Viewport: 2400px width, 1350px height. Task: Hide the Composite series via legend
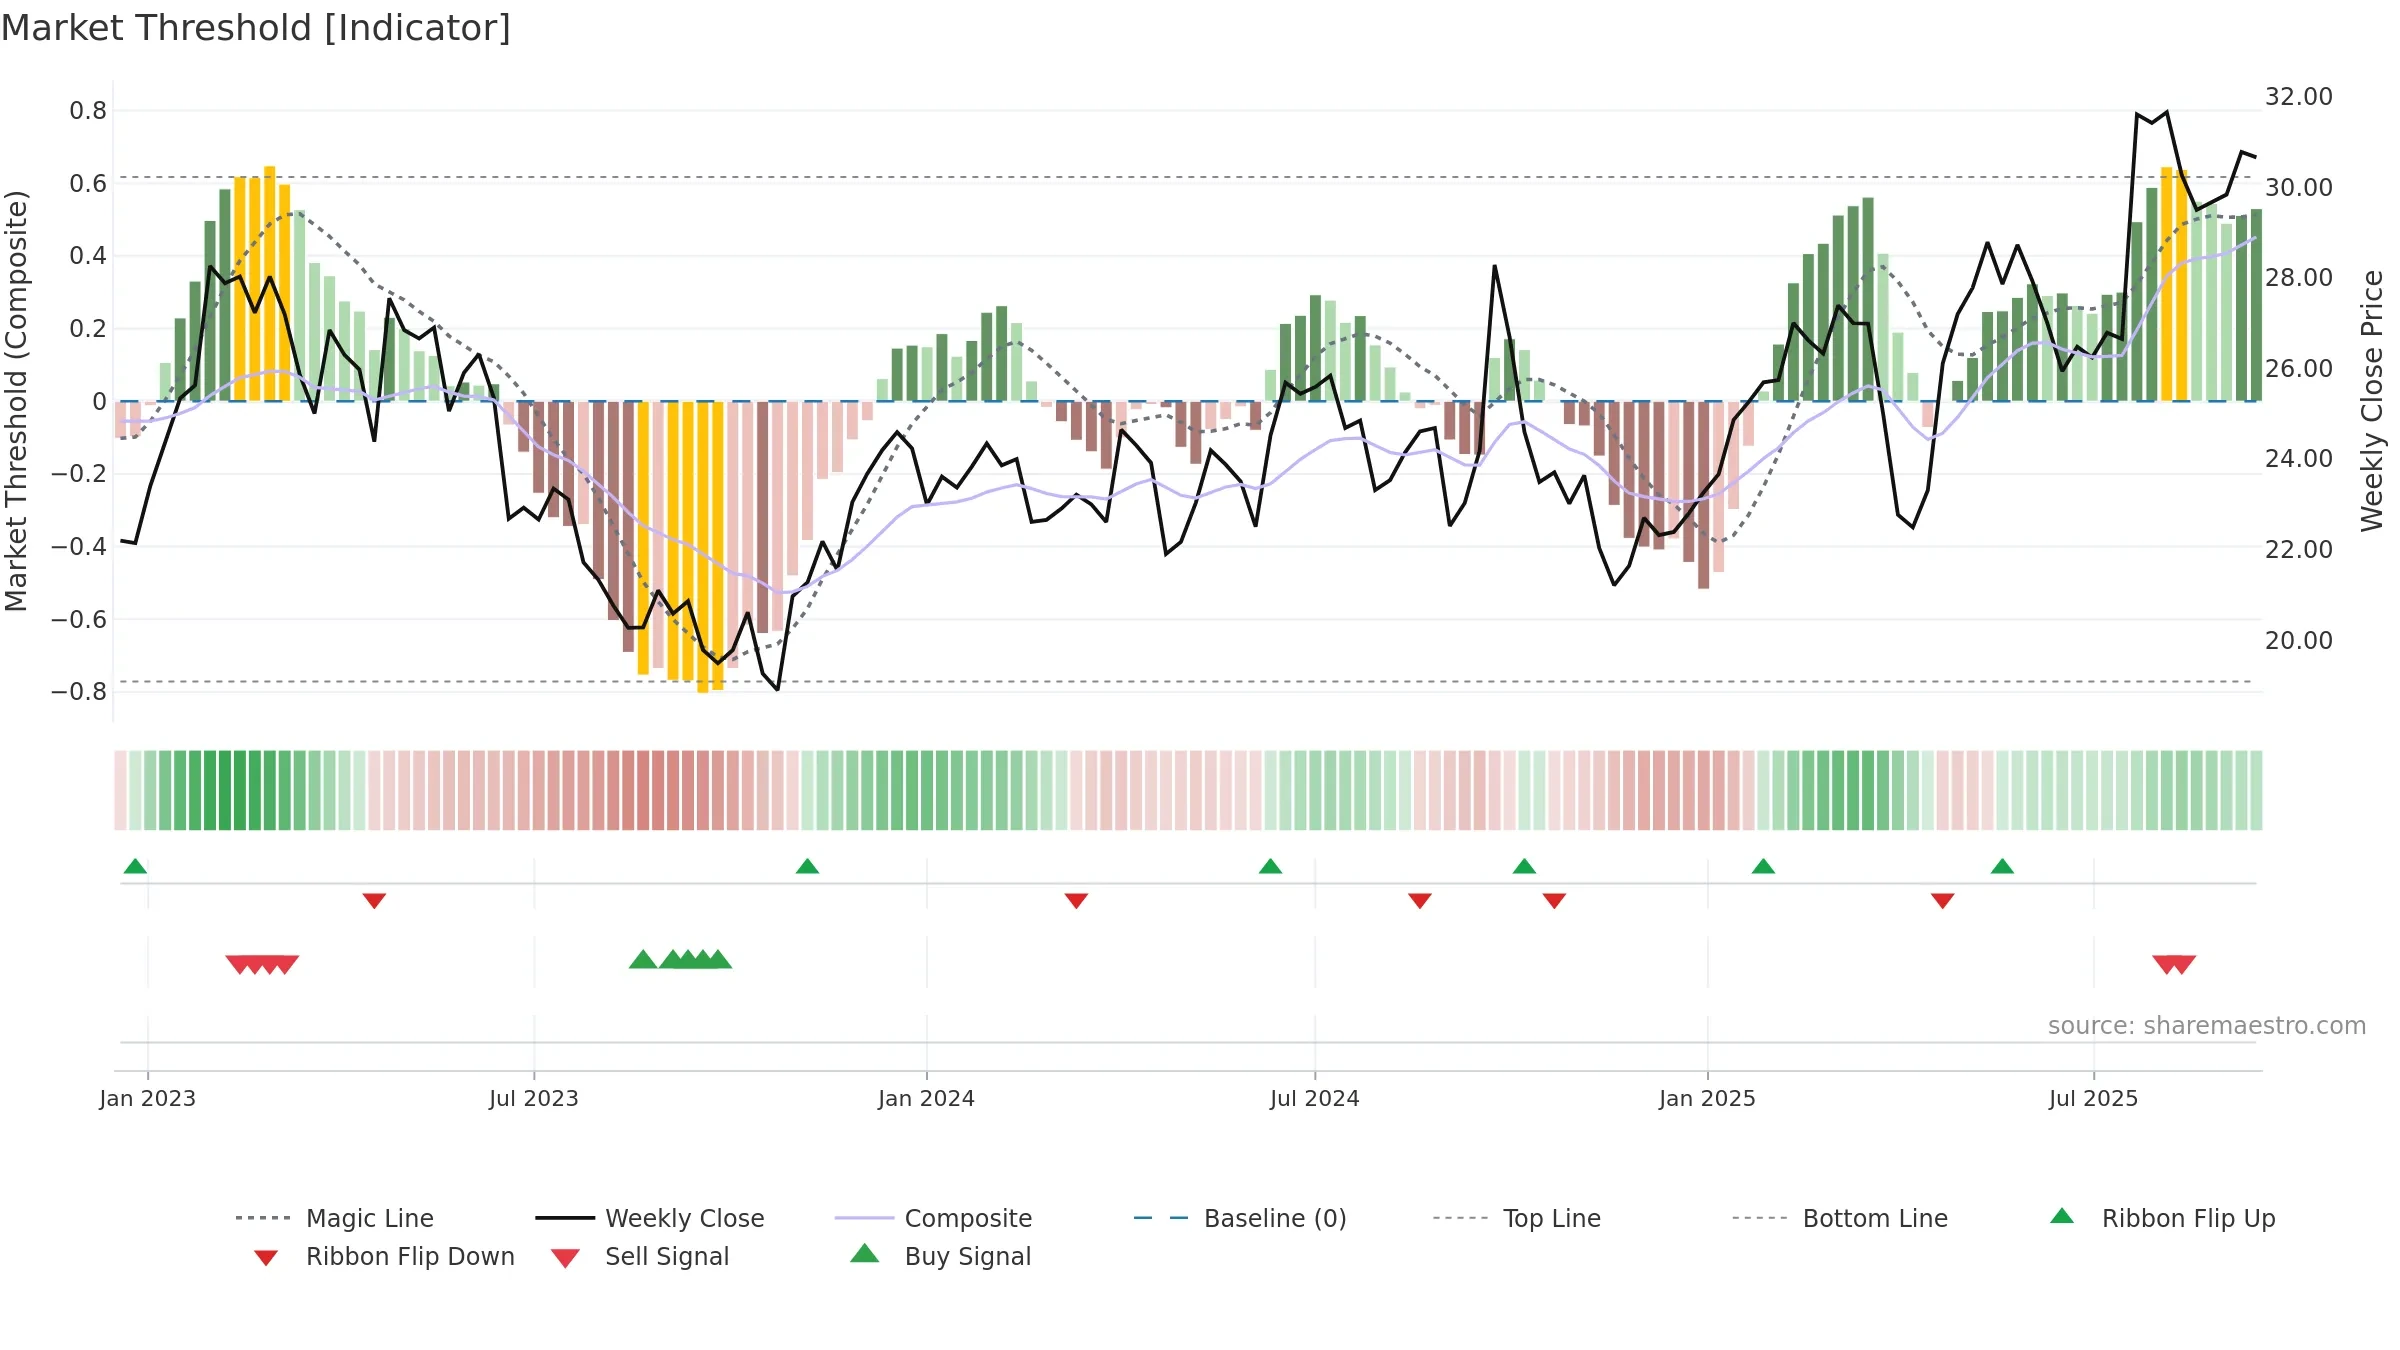tap(934, 1218)
